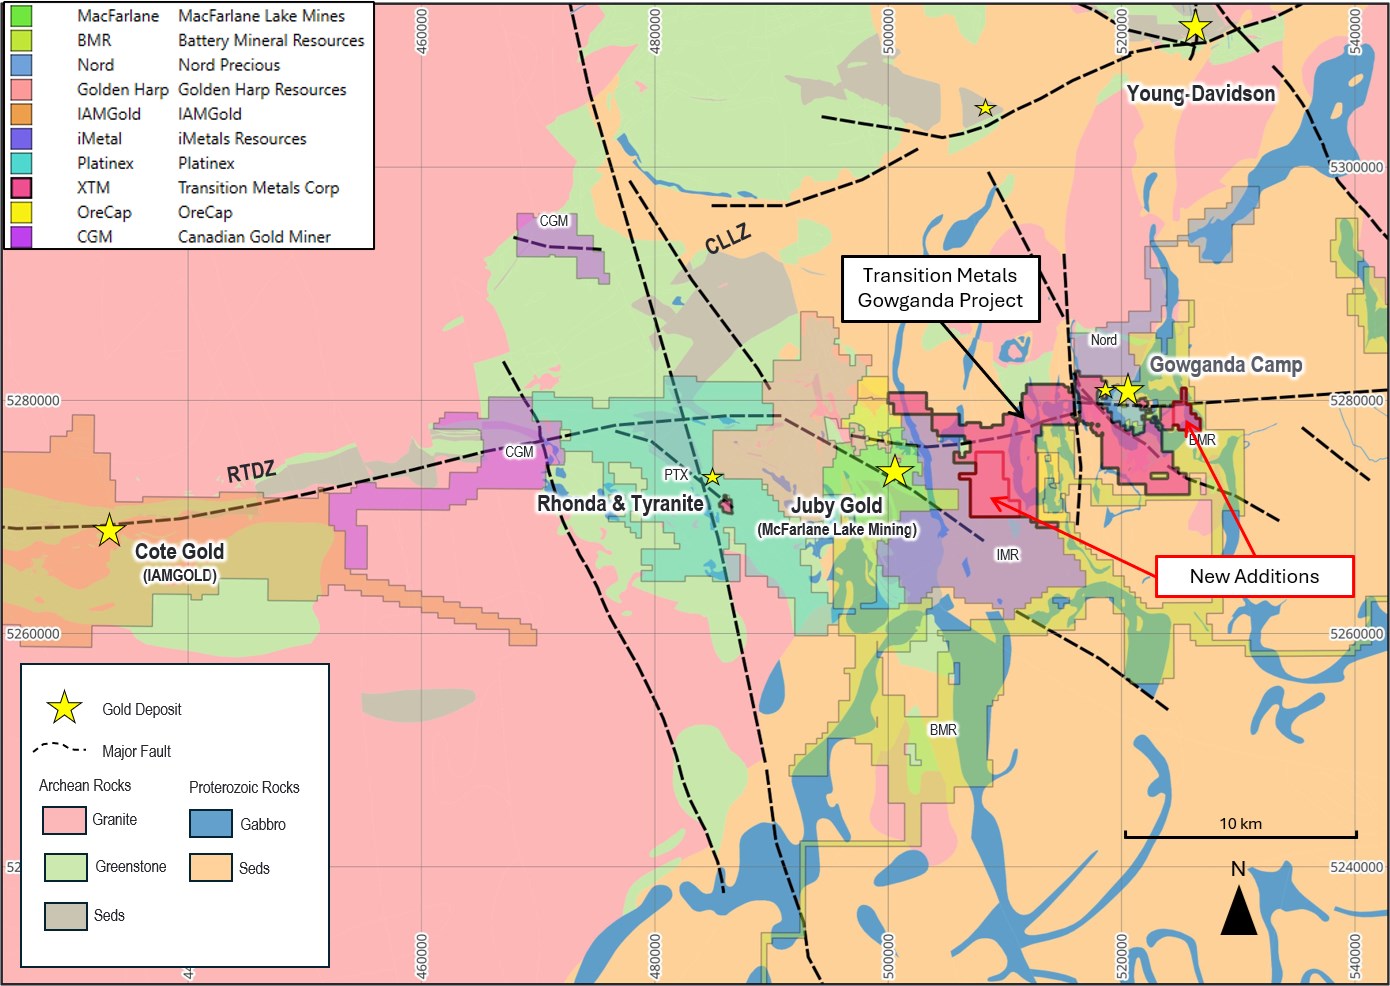Click the 'Archean Rocks' legend heading

pyautogui.click(x=85, y=786)
